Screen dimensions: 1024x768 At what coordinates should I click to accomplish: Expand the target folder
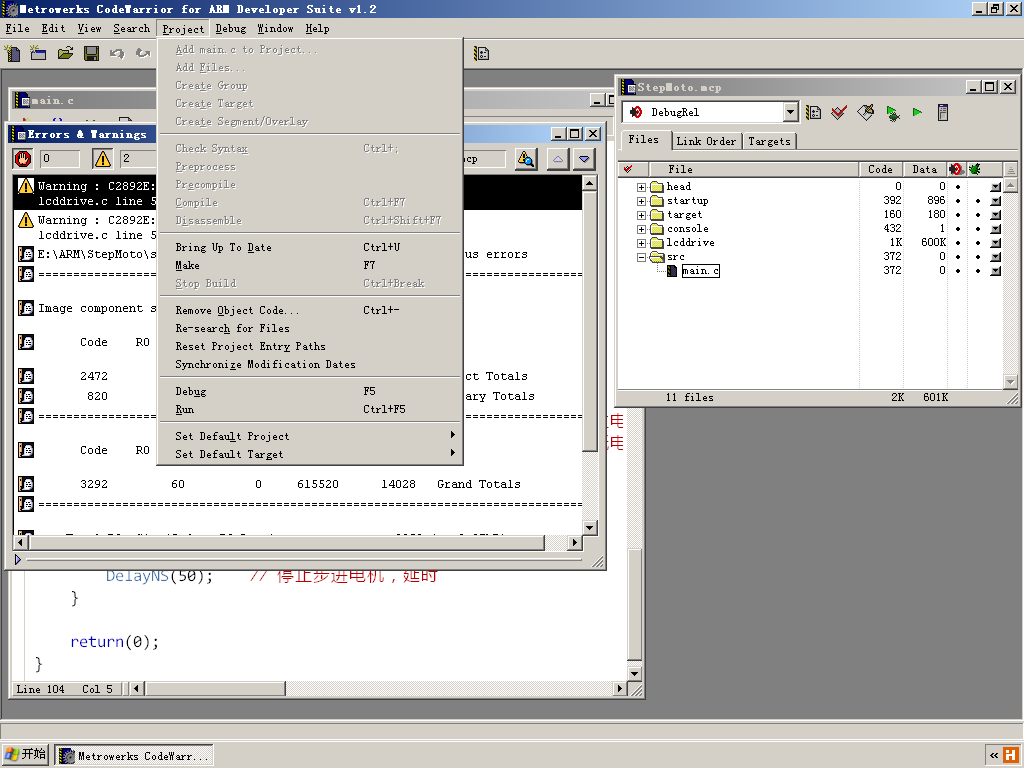coord(641,215)
